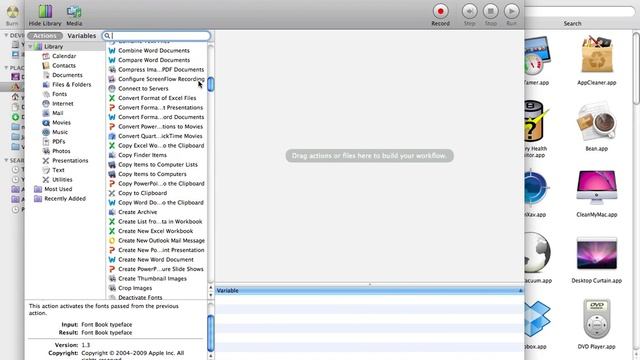Open AppCleaner.app in Finder window
This screenshot has width=640, height=360.
tap(596, 61)
